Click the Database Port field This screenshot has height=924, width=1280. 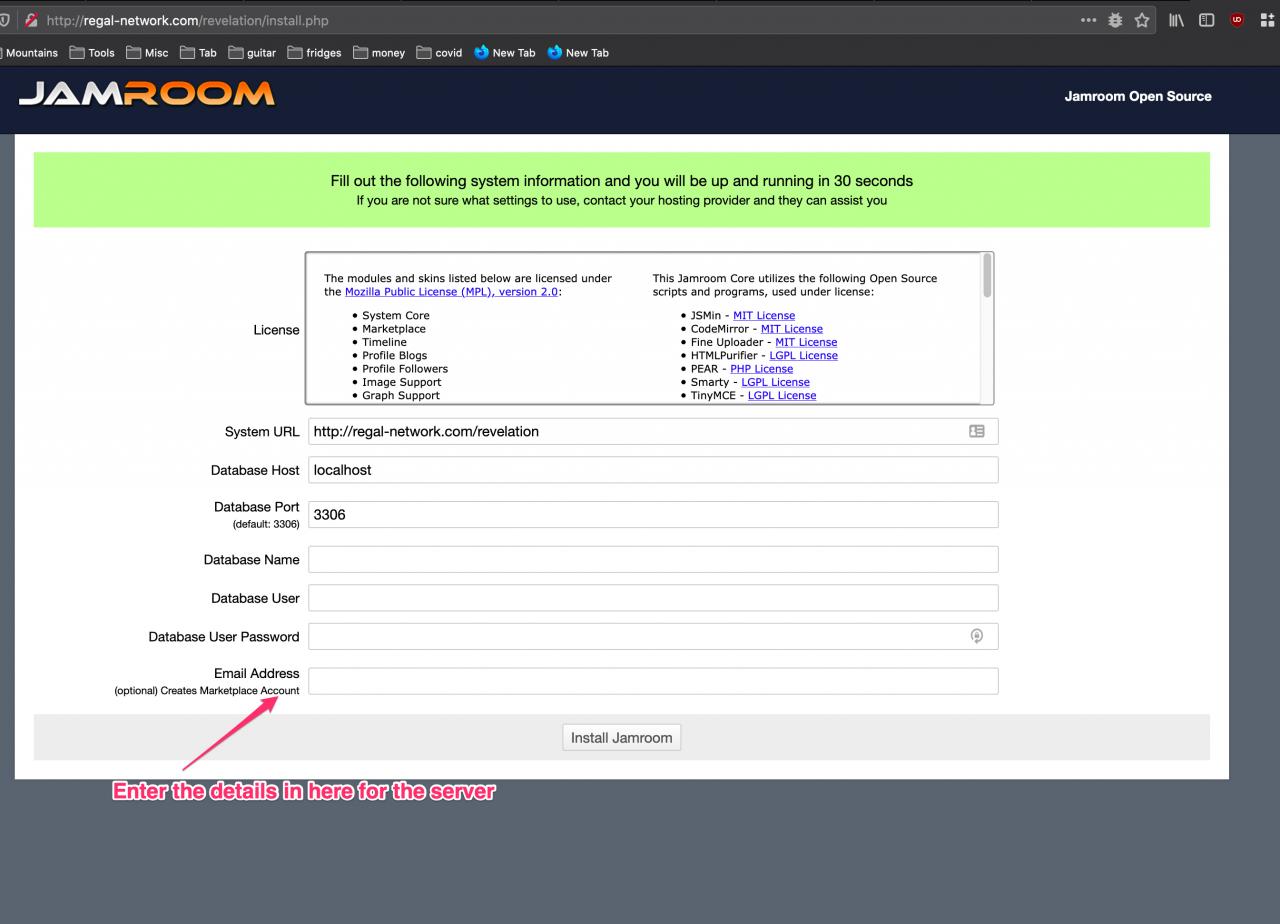click(x=653, y=514)
